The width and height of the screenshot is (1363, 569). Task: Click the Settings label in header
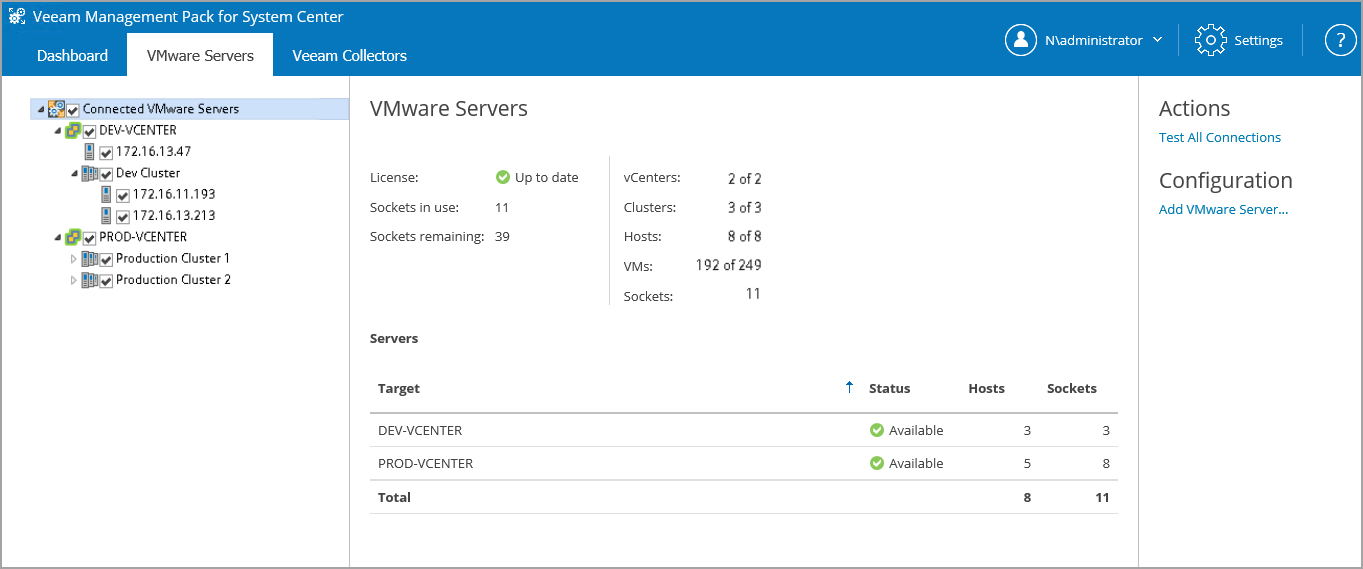tap(1258, 40)
